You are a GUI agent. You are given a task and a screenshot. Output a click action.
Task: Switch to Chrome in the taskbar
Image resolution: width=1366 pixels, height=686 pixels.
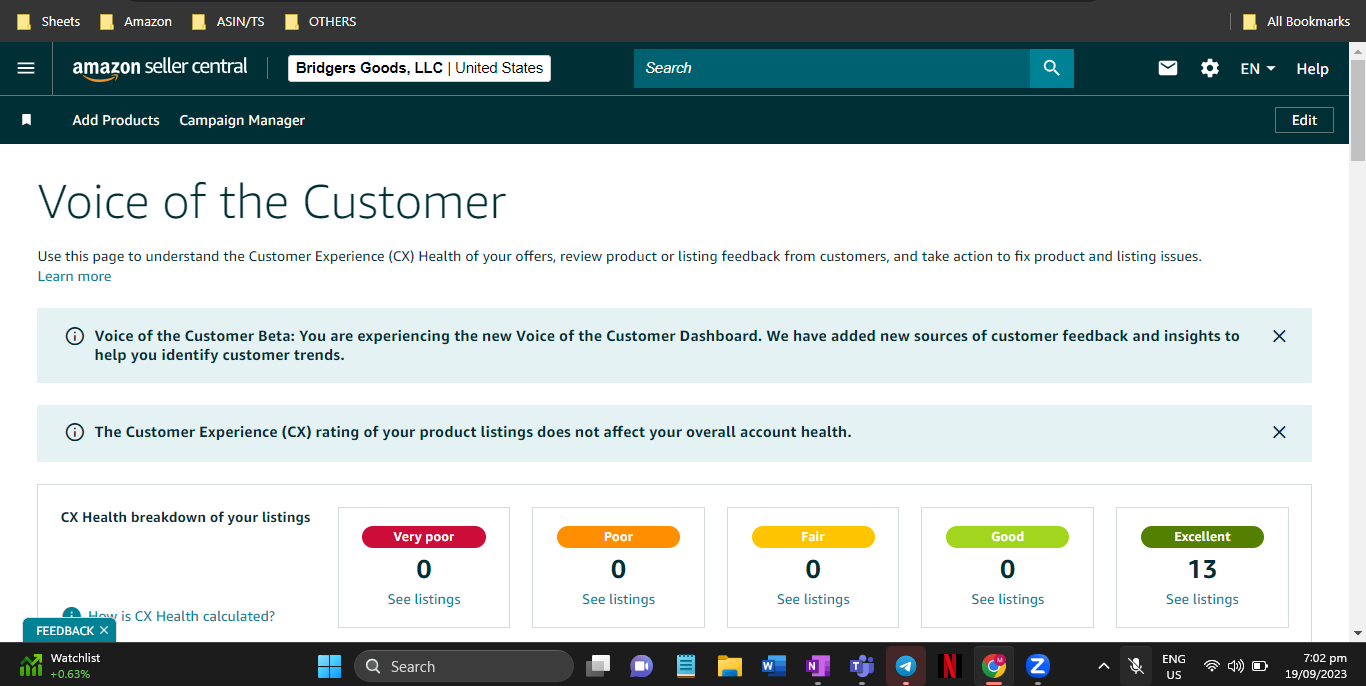pyautogui.click(x=994, y=666)
